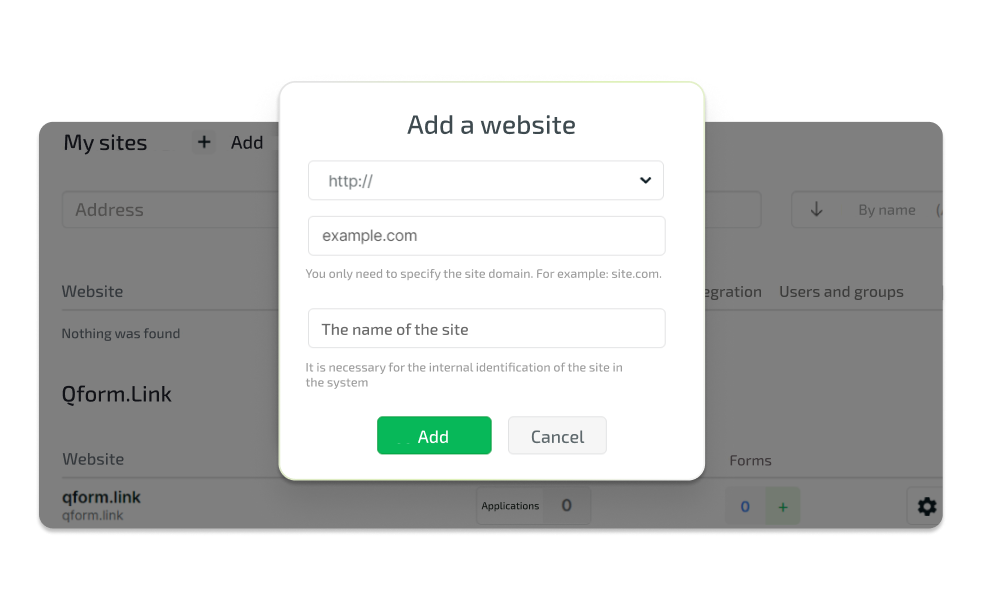Click the blue forms count 0

point(745,506)
